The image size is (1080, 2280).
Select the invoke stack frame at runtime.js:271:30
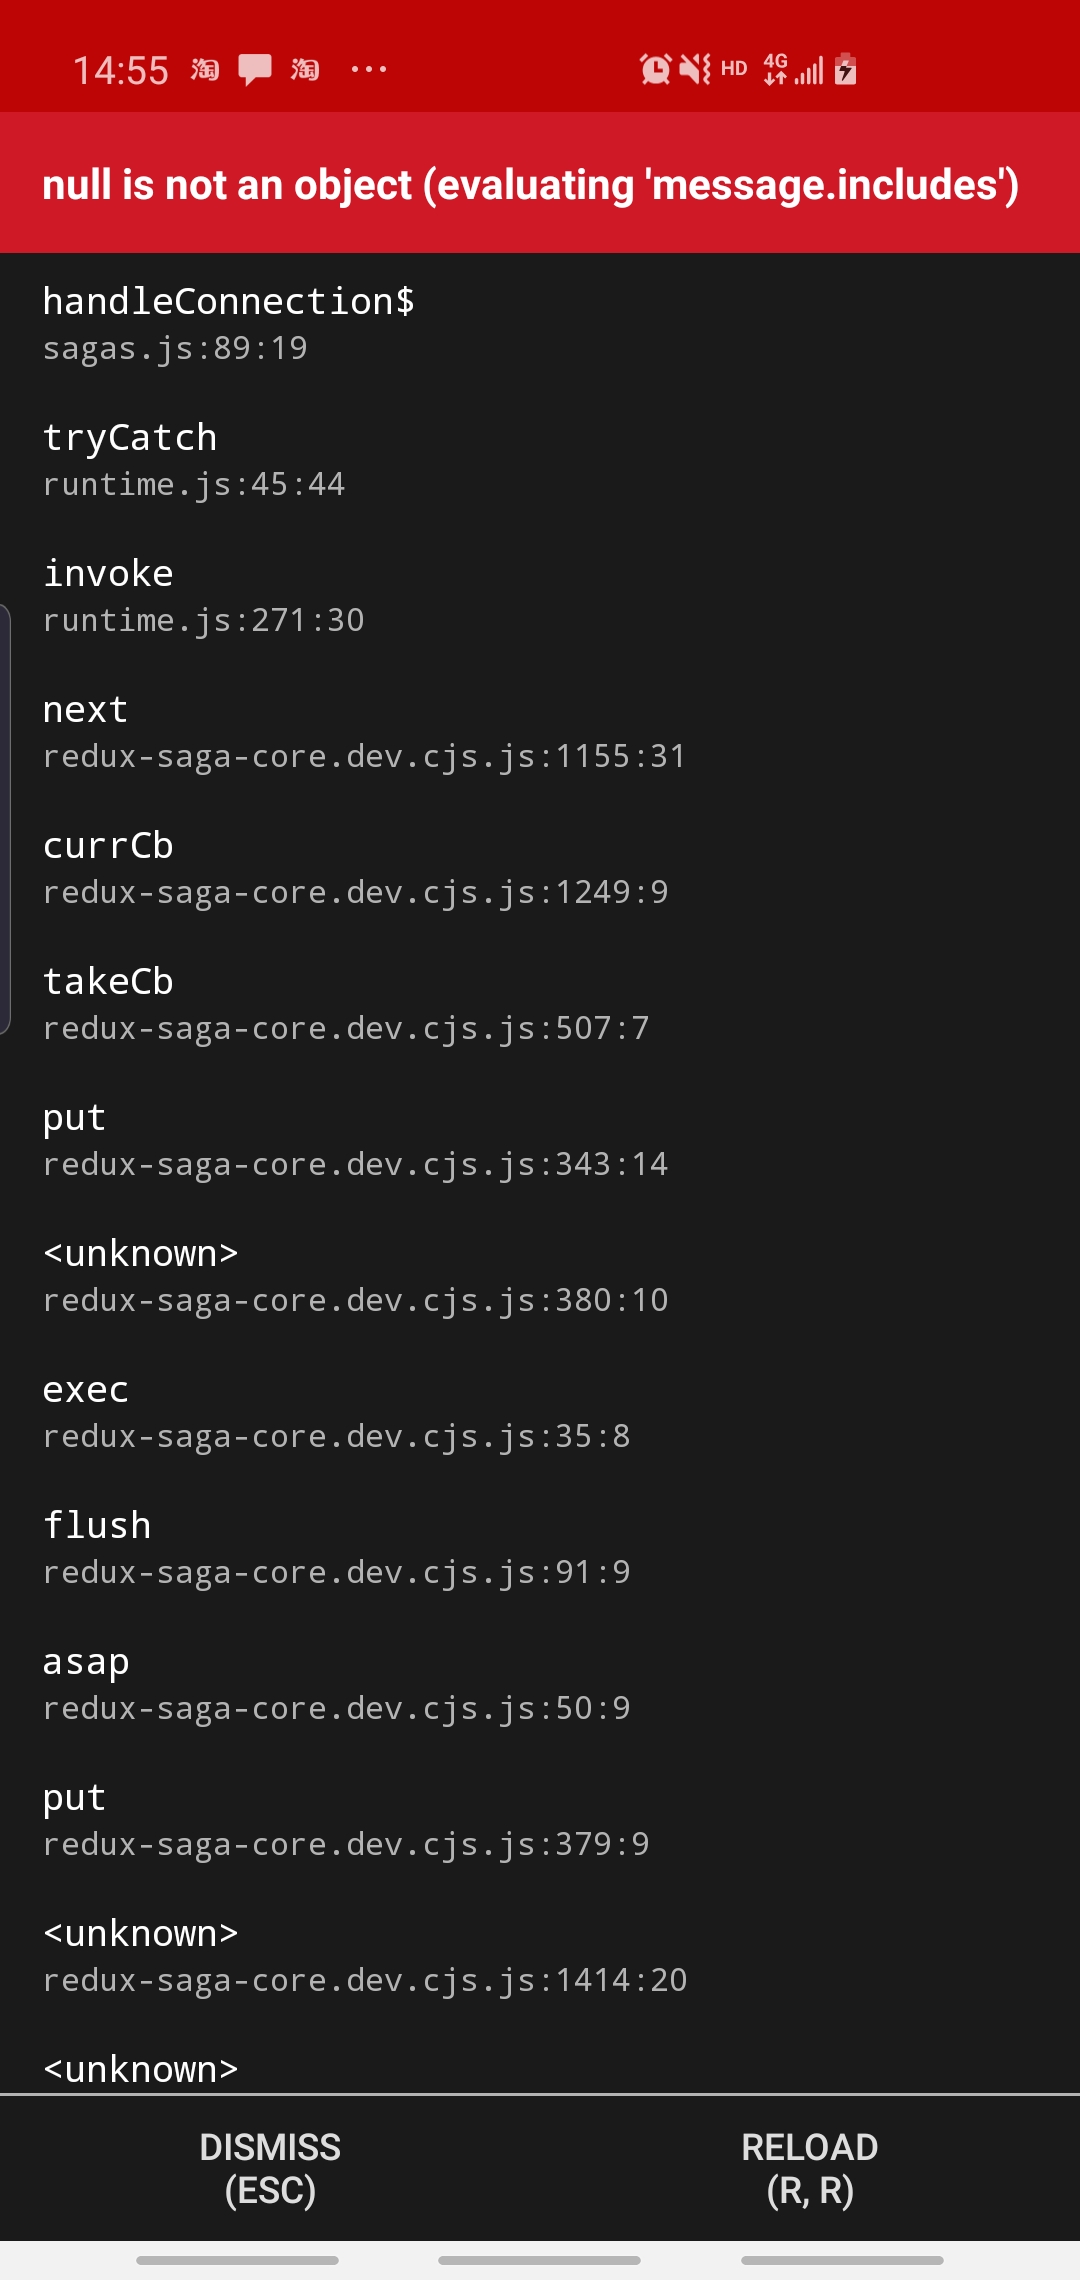(x=203, y=595)
